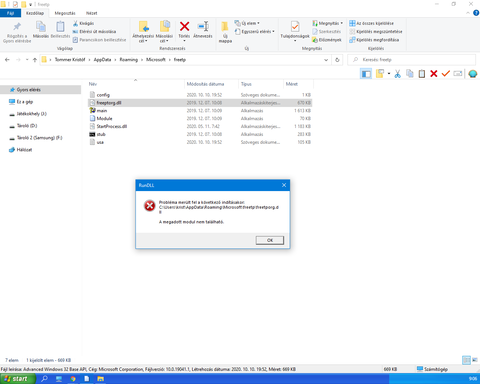This screenshot has height=384, width=480.
Task: Click Kijelölés megszüntetése (Select none)
Action: point(376,31)
